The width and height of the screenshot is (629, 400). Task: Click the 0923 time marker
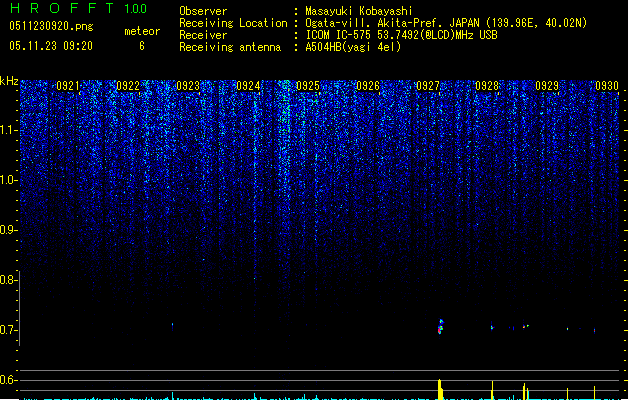[x=188, y=86]
